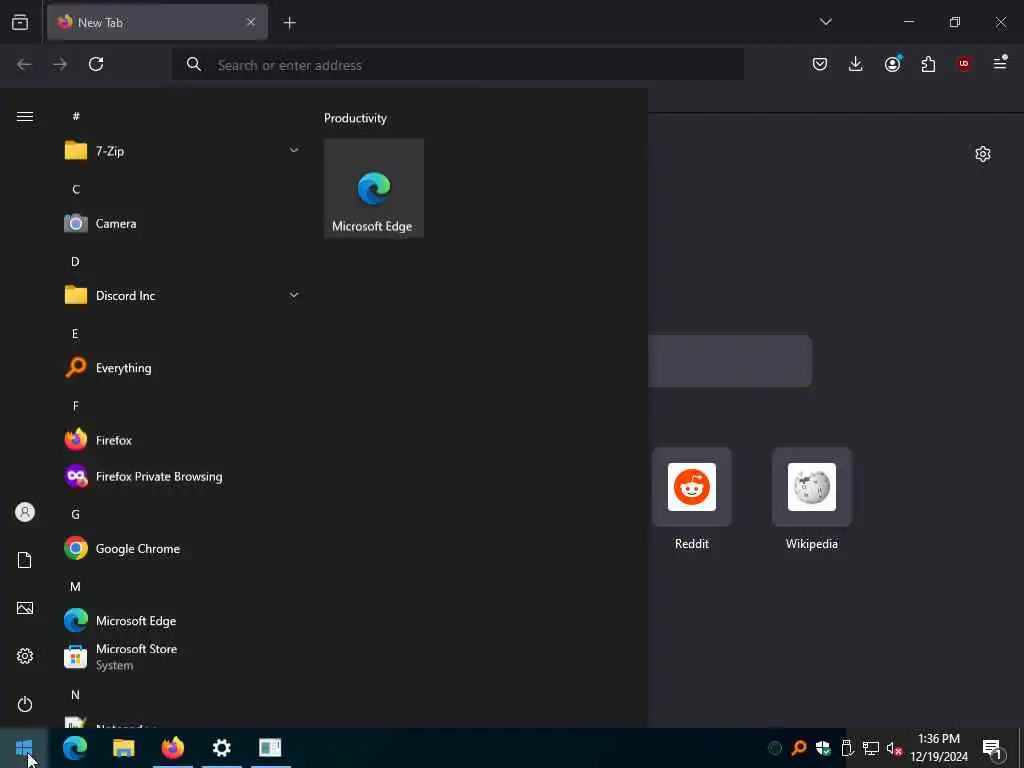Expand the 7-Zip folder

click(x=182, y=151)
